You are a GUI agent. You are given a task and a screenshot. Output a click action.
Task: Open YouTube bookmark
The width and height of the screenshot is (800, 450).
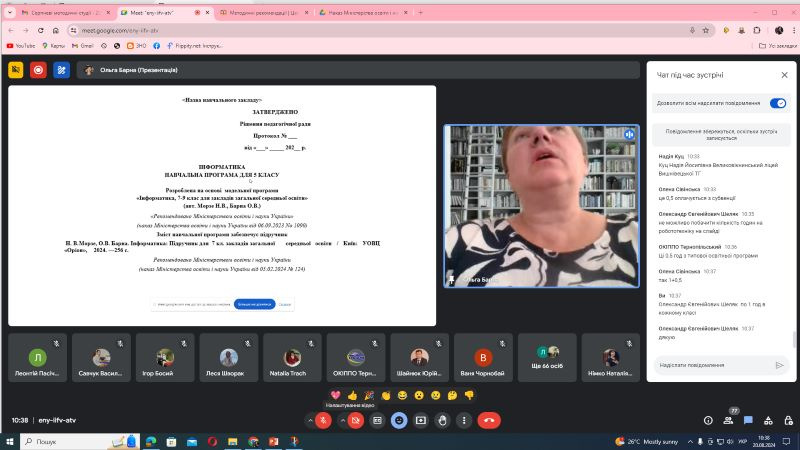point(21,46)
